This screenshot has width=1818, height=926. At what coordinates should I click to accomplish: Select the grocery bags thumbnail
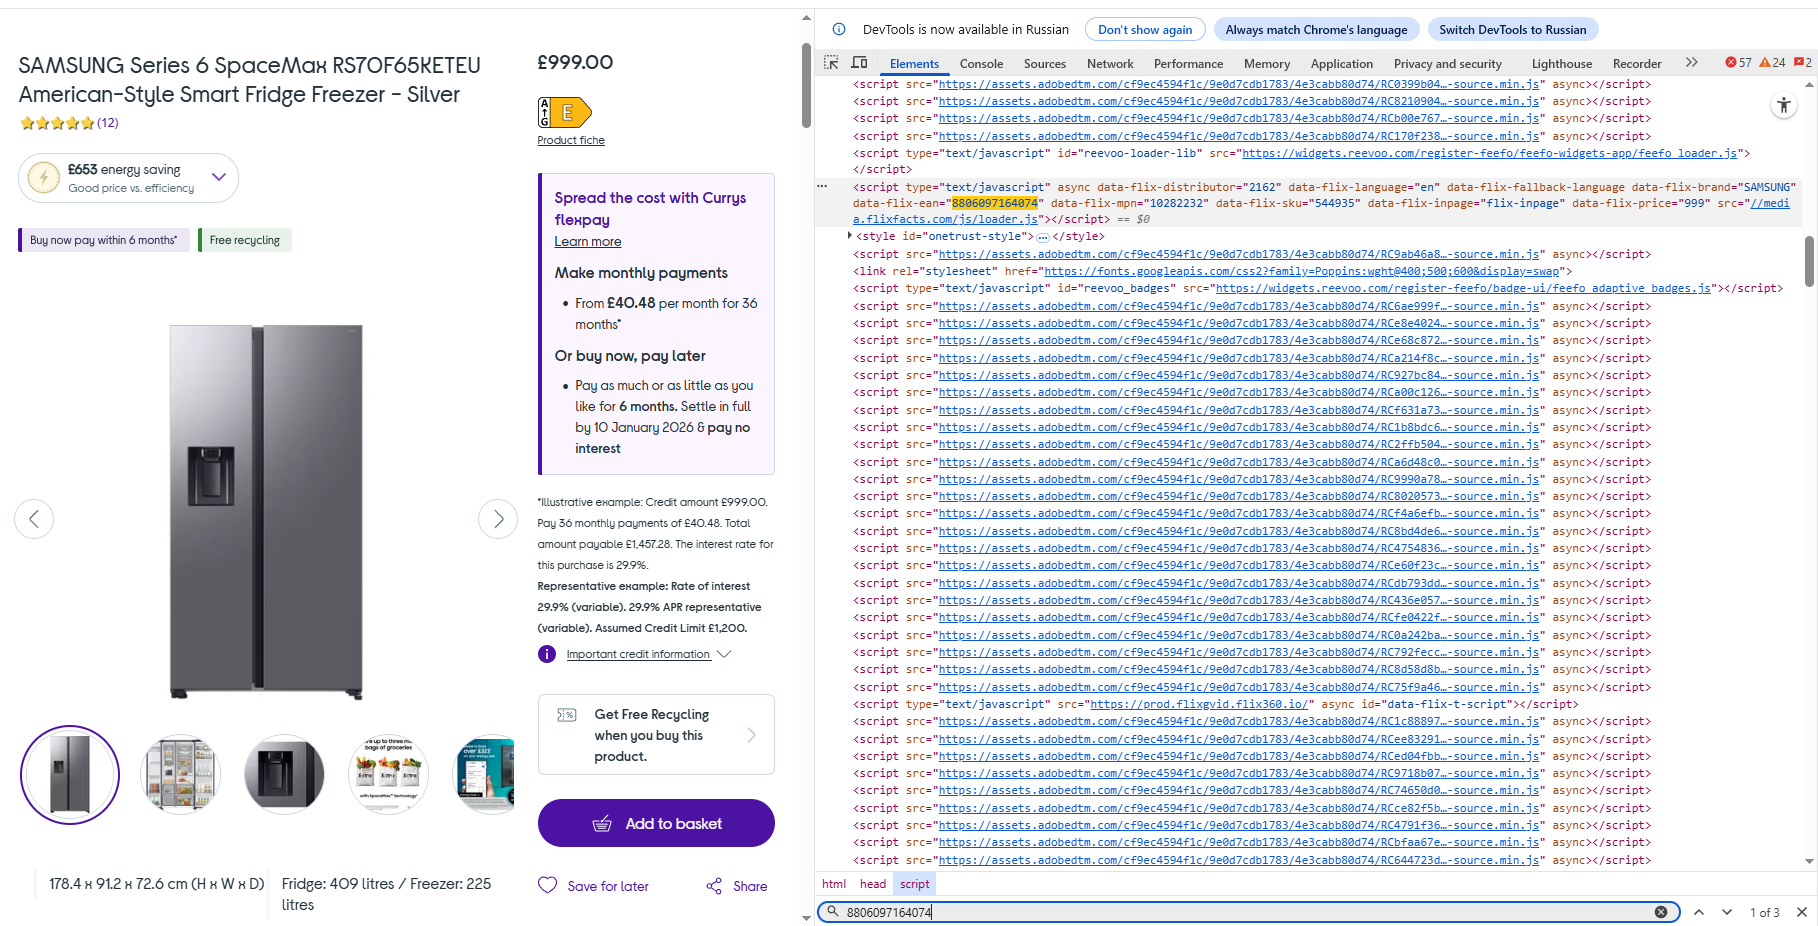coord(388,774)
